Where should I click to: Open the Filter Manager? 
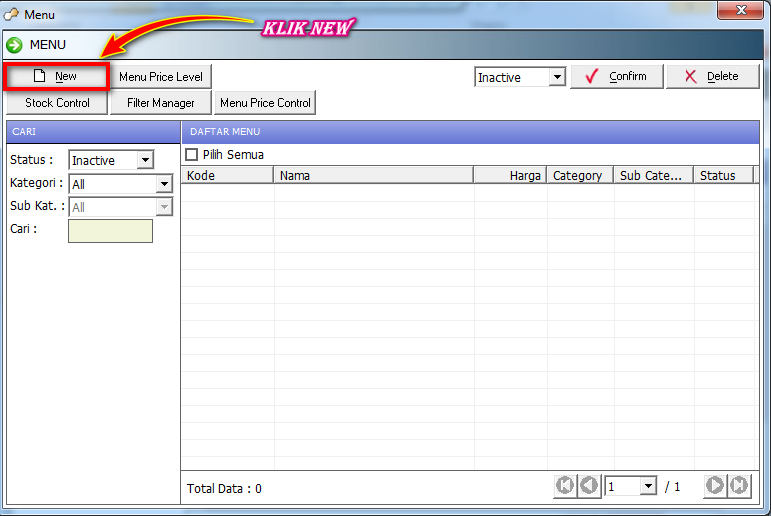(160, 103)
